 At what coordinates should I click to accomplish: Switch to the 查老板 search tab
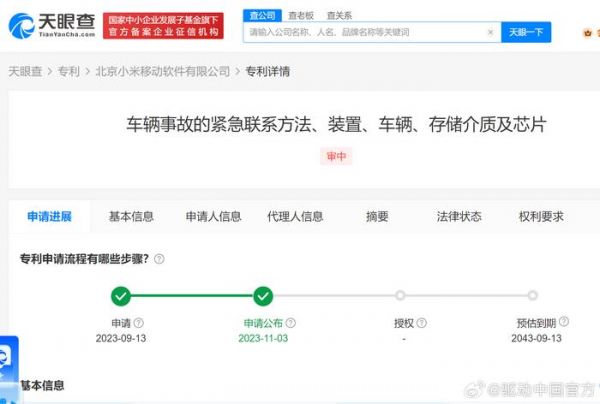(x=300, y=15)
